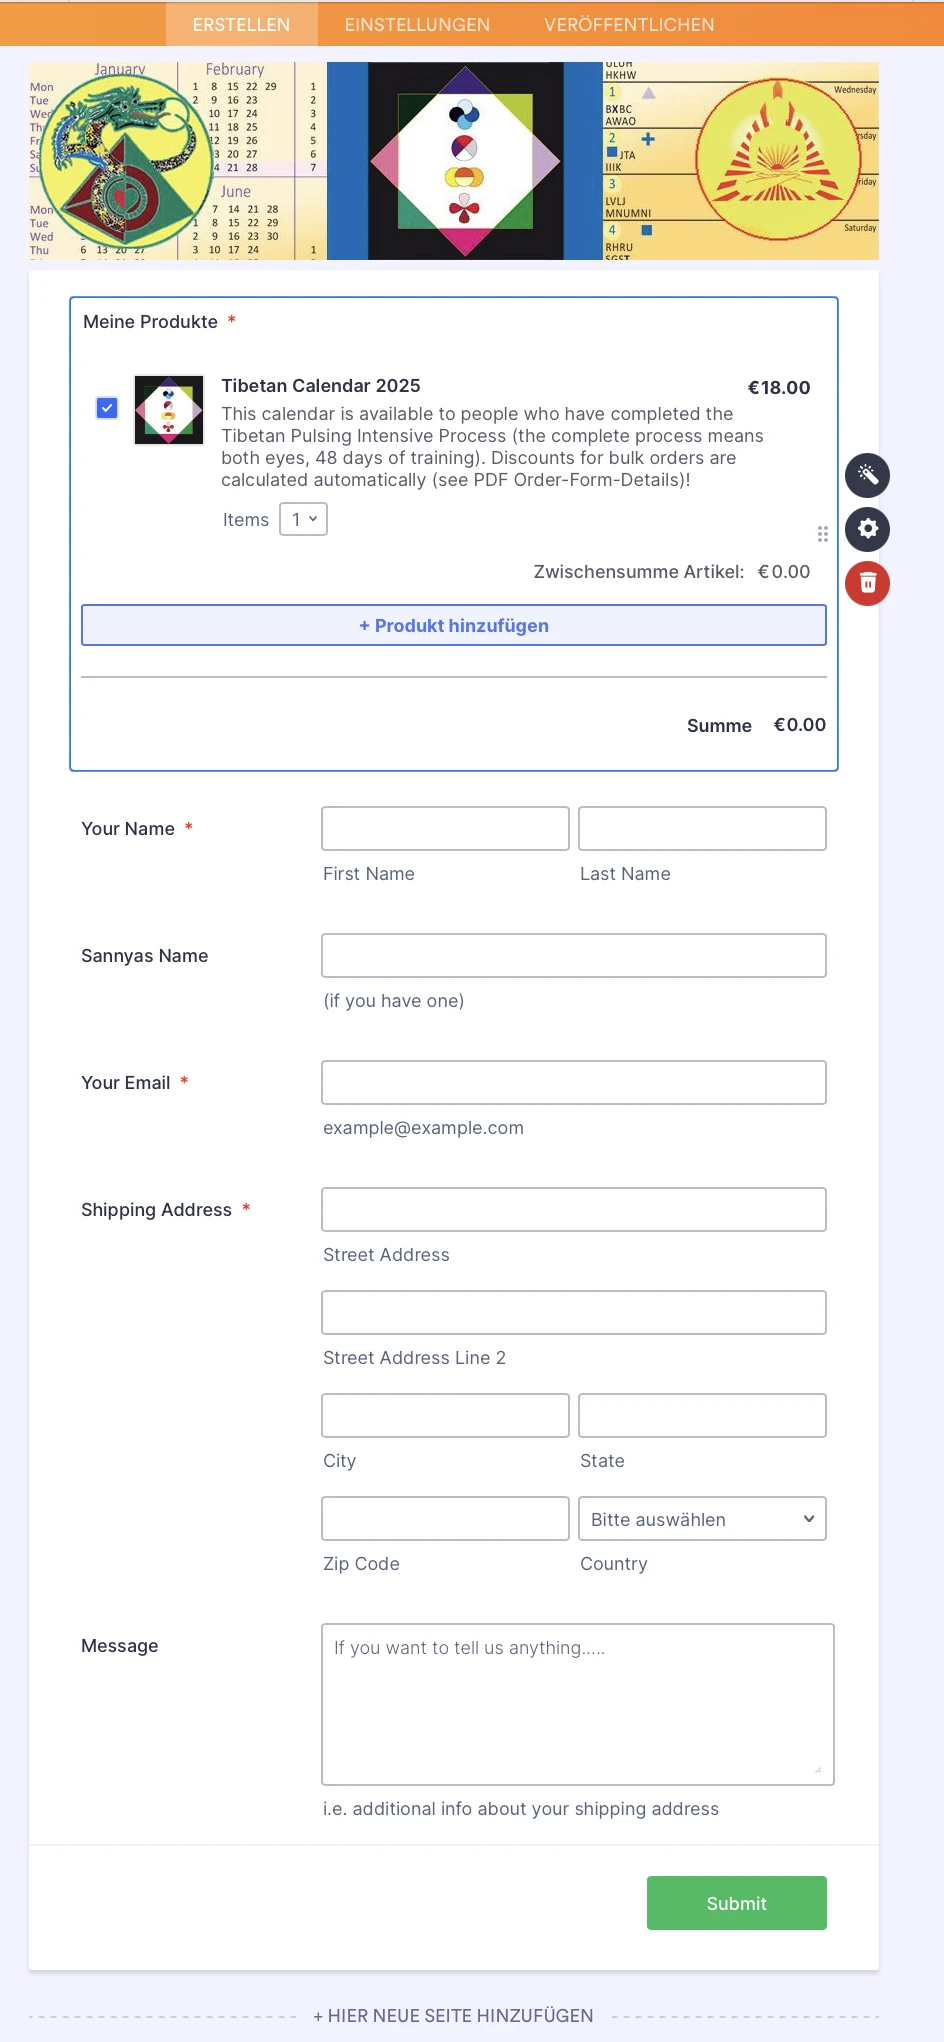
Task: Click the Produkt hinzufügen button
Action: [453, 625]
